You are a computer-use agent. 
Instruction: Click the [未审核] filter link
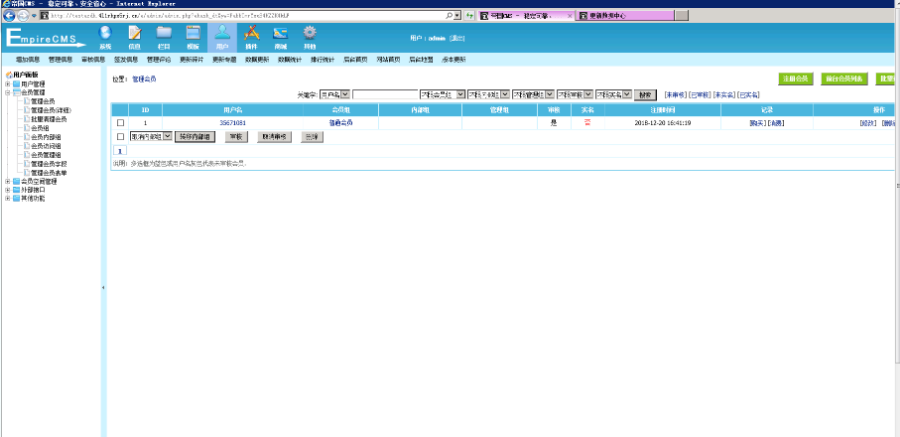676,94
